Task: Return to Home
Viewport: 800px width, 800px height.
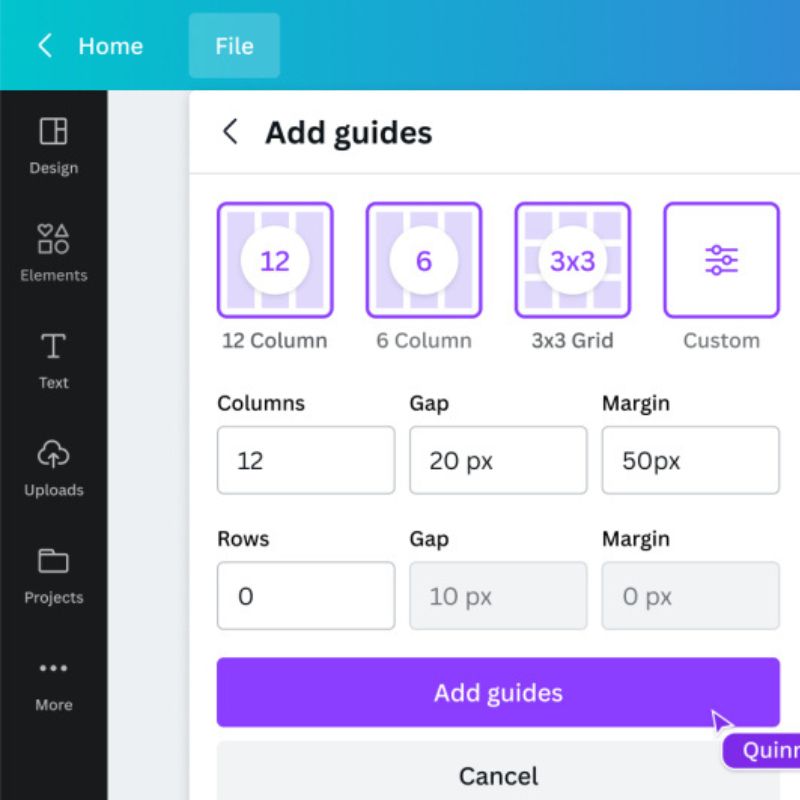Action: (110, 46)
